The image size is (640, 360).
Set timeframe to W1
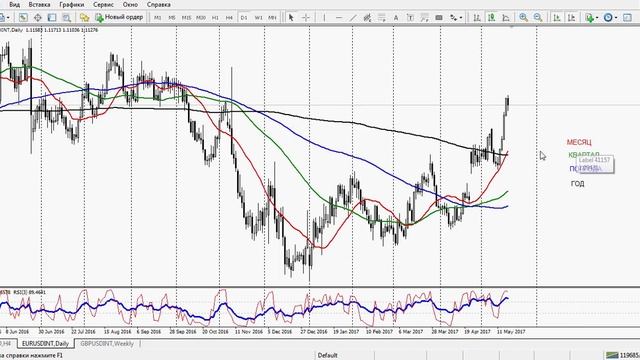pyautogui.click(x=258, y=18)
